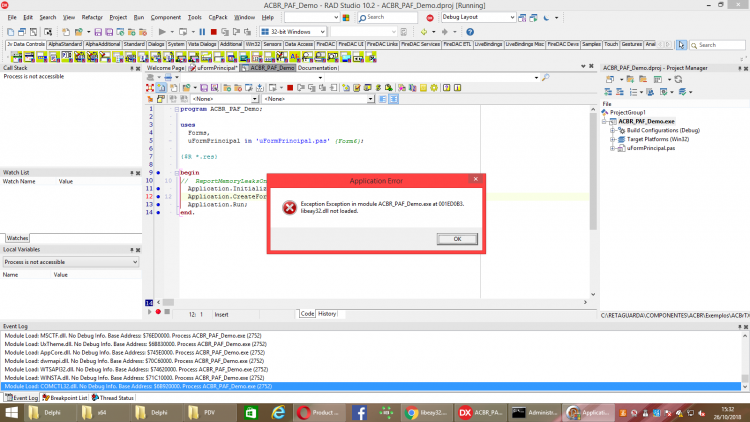Pause the running program
The height and width of the screenshot is (422, 750).
click(x=202, y=32)
